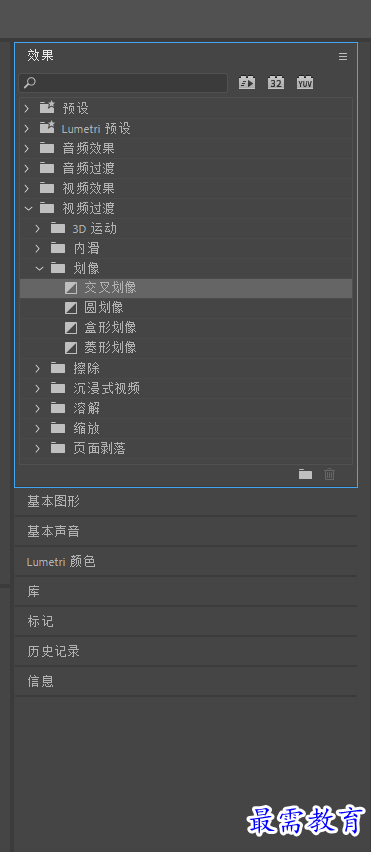Image resolution: width=371 pixels, height=852 pixels.
Task: Collapse the 视频过渡 folder
Action: (28, 208)
